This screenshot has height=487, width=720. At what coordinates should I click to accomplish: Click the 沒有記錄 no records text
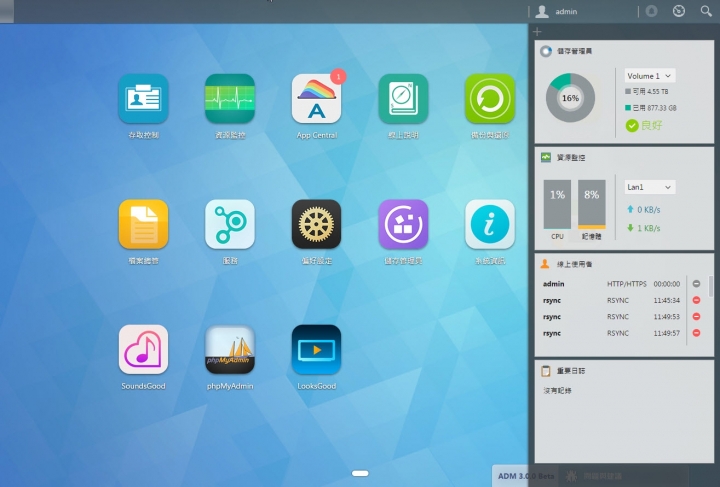click(557, 391)
